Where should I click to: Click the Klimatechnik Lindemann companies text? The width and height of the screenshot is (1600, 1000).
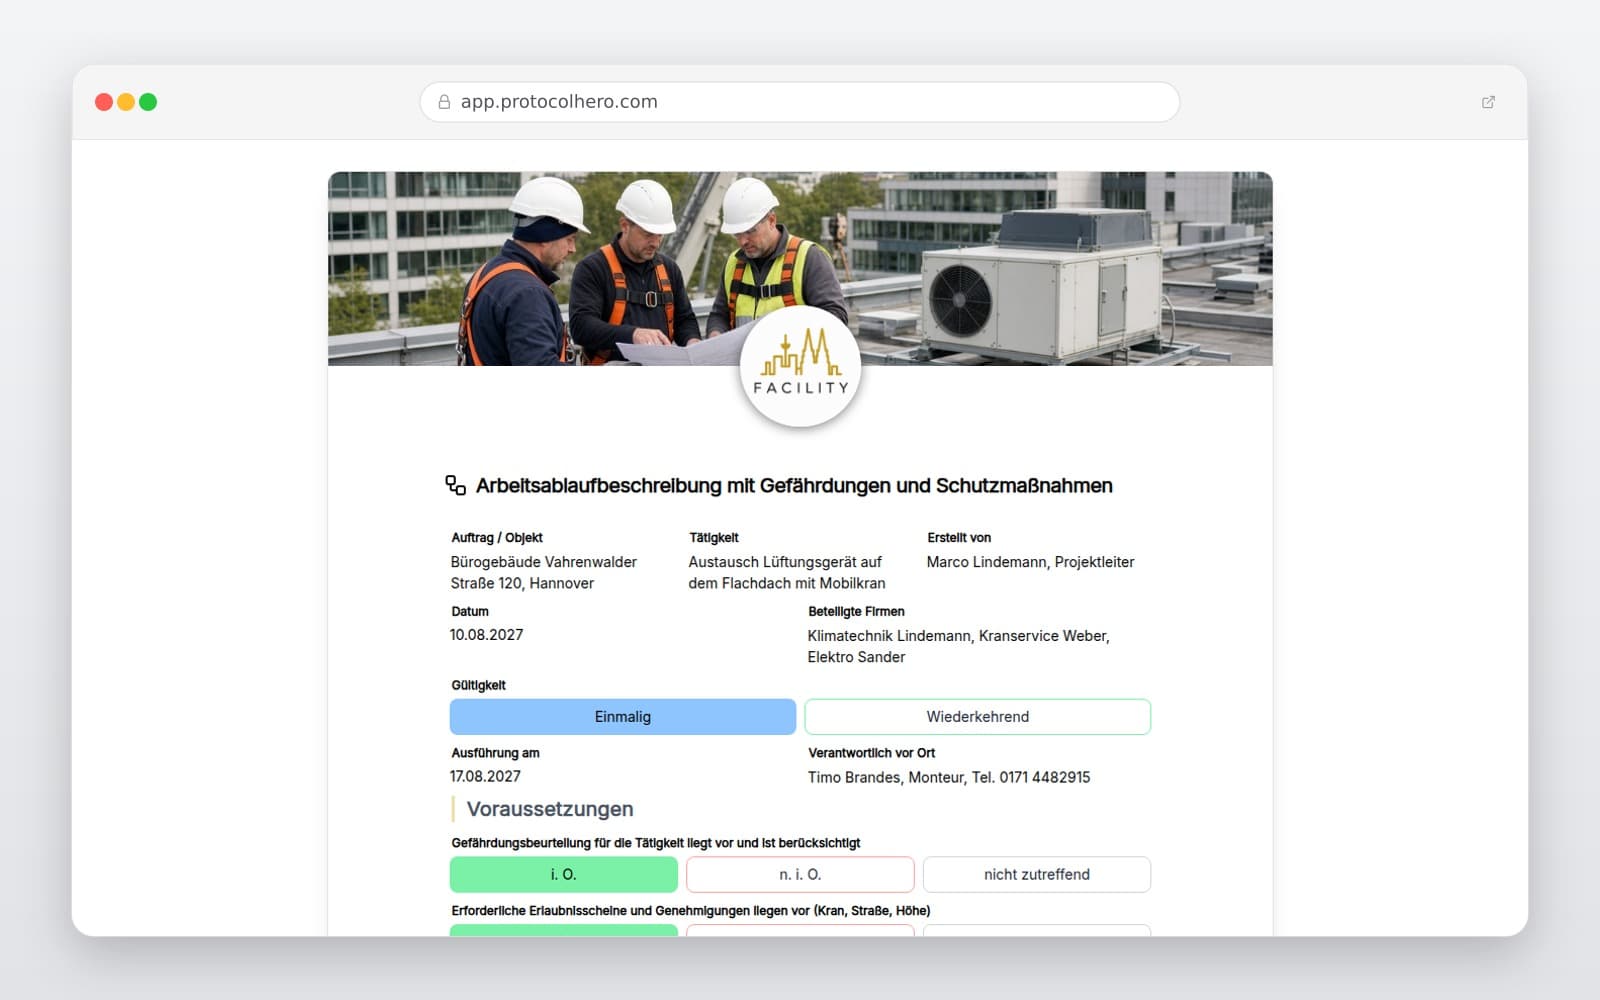coord(958,646)
